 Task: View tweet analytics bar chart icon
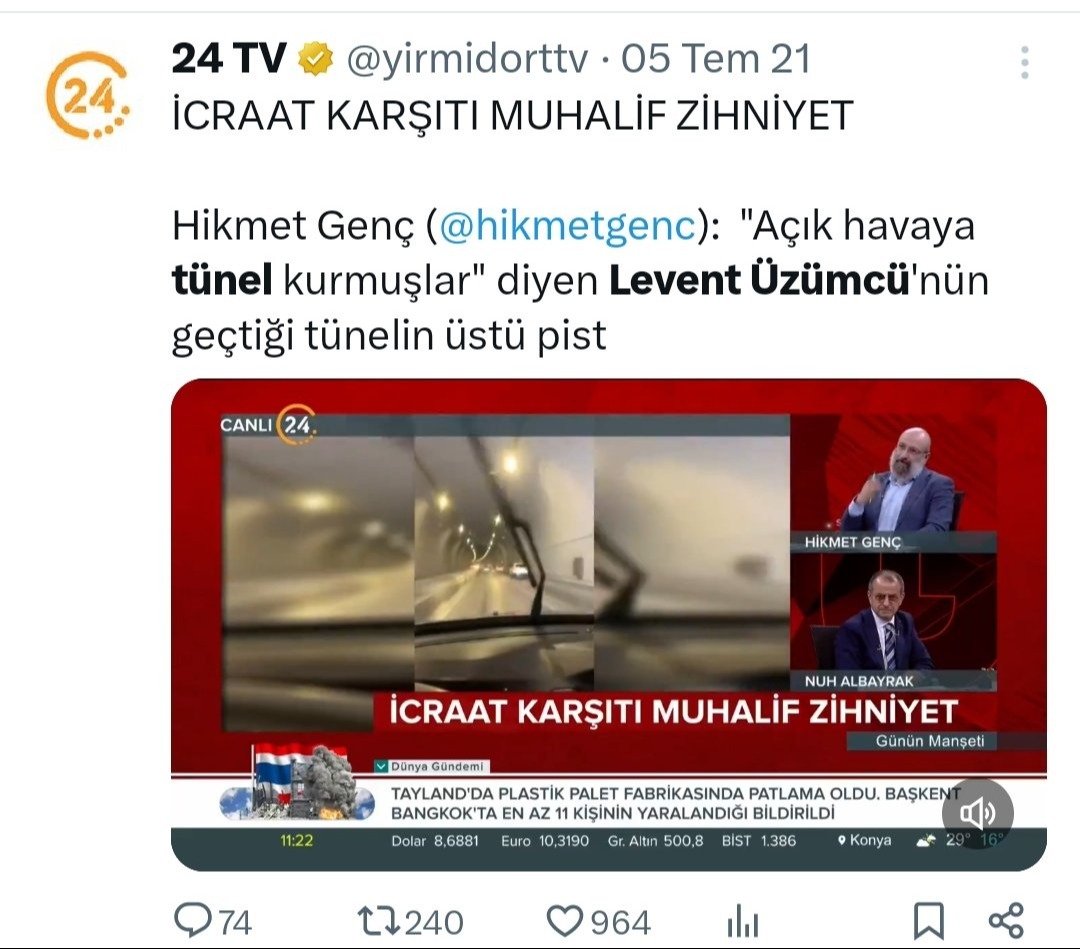pos(742,921)
